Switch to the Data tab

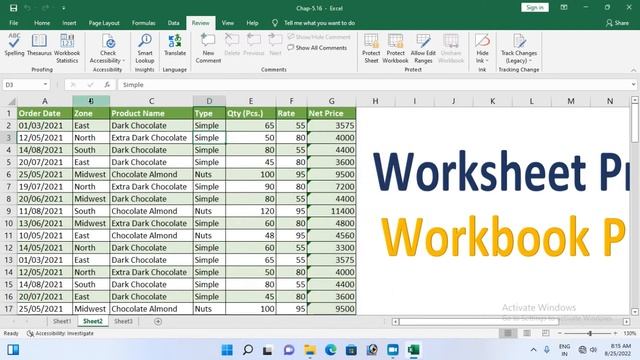(x=173, y=23)
